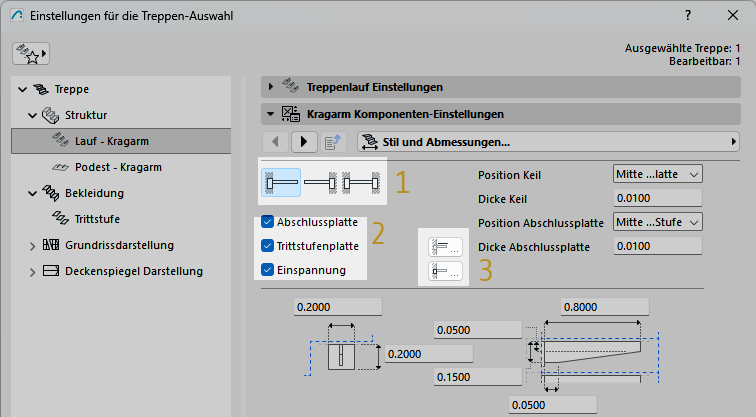Select lower wedge profile option icon
Screen dimensions: 756x417
pyautogui.click(x=444, y=270)
